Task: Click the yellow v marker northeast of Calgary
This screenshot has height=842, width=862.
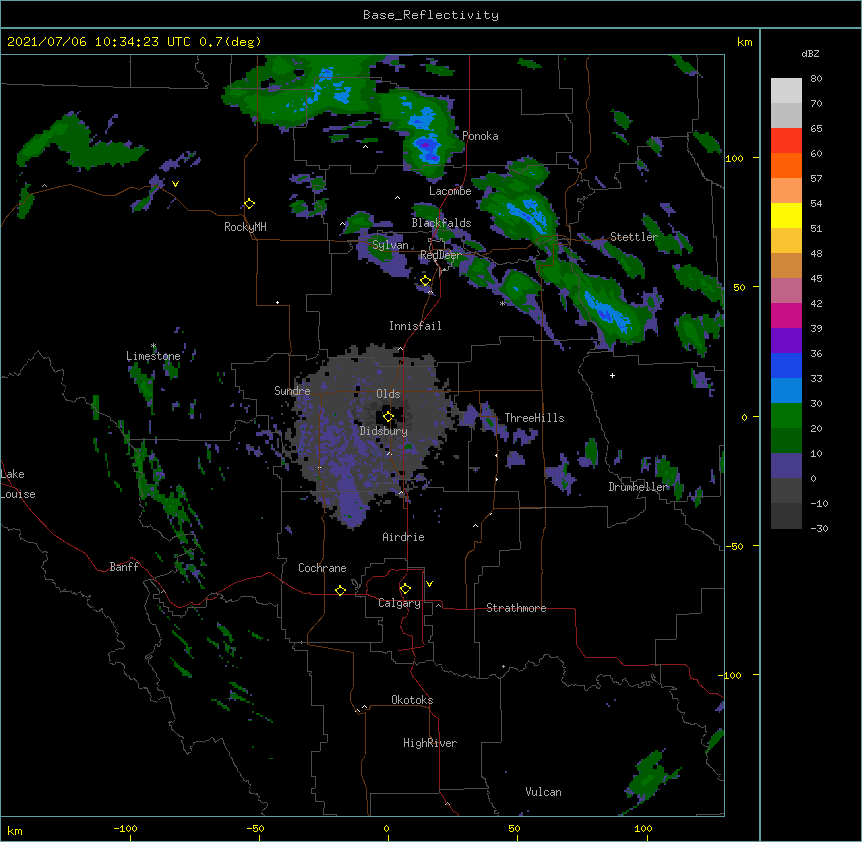Action: click(x=429, y=584)
